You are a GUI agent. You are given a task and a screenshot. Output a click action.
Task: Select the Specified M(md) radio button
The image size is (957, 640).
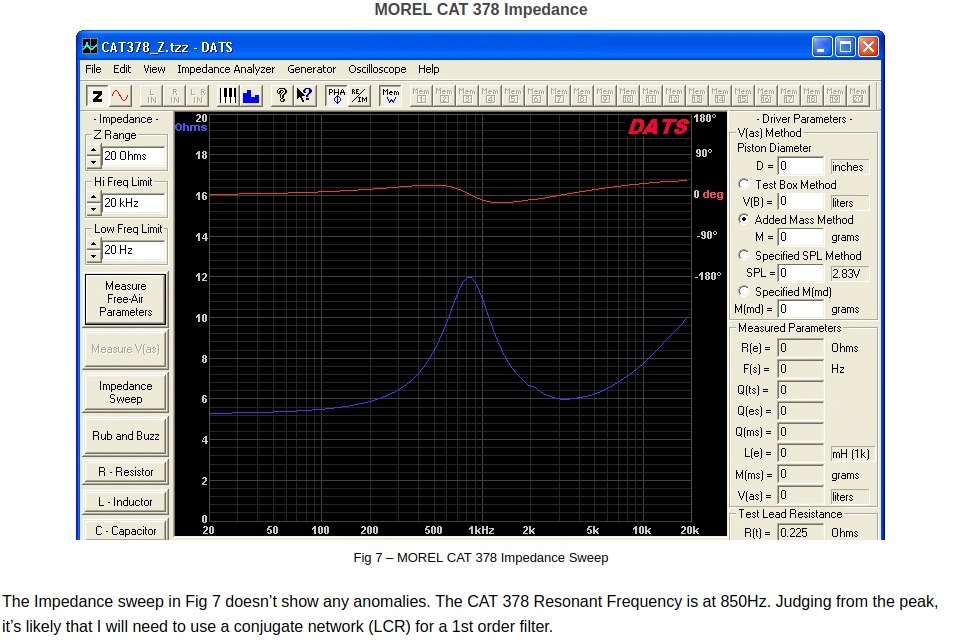tap(743, 291)
